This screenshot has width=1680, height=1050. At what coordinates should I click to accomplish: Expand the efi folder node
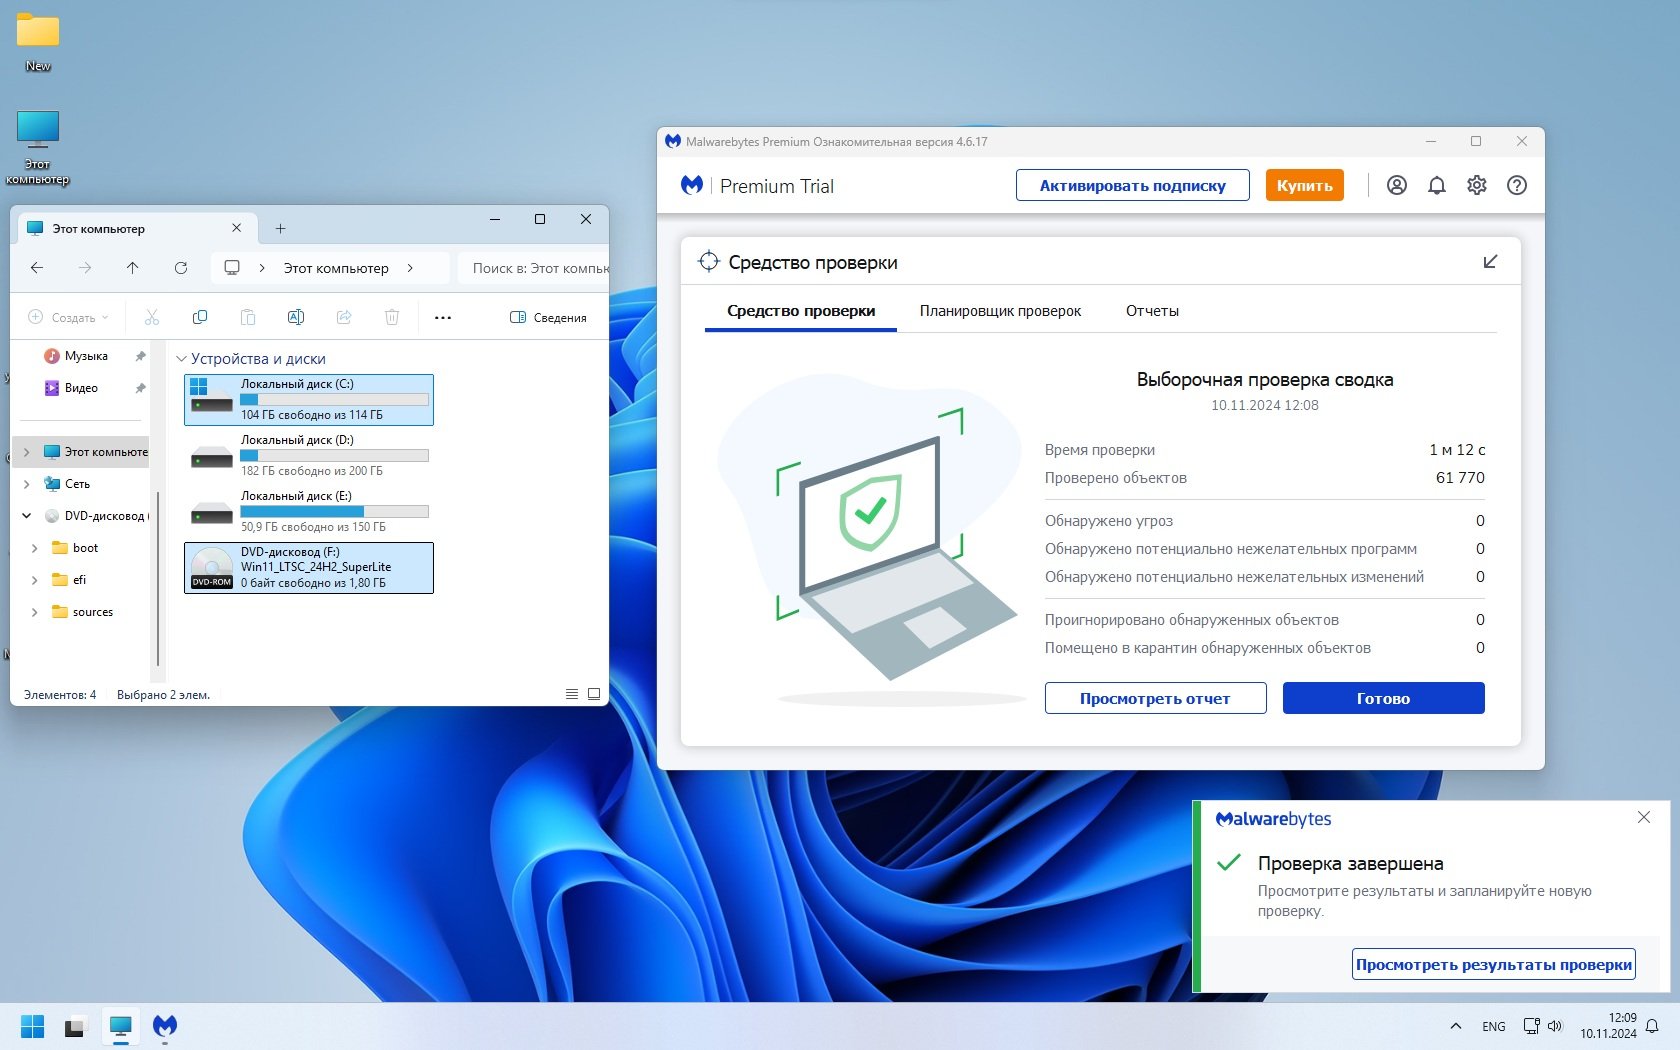(35, 580)
